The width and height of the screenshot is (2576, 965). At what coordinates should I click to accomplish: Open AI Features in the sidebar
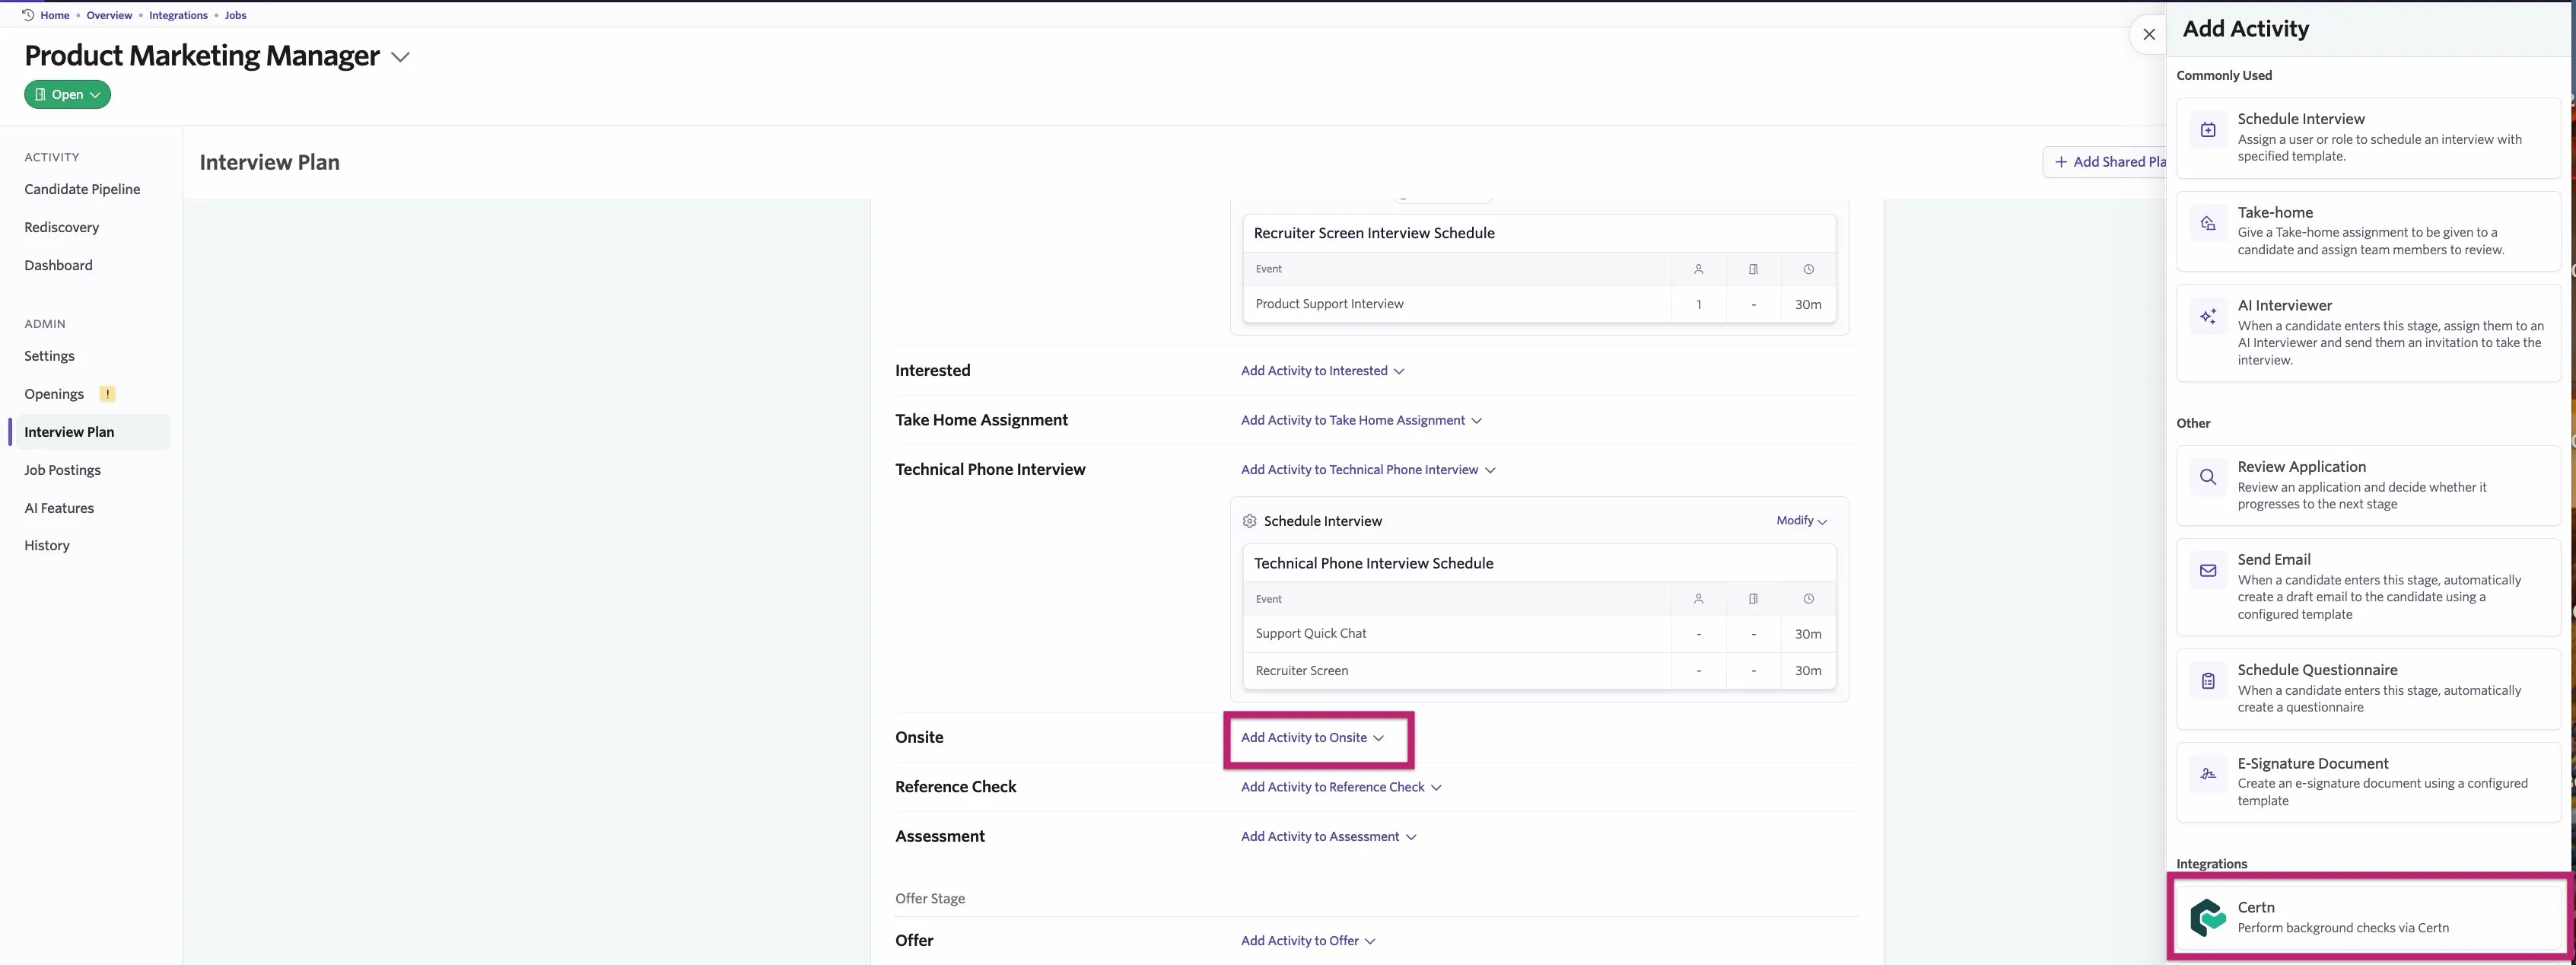[59, 508]
